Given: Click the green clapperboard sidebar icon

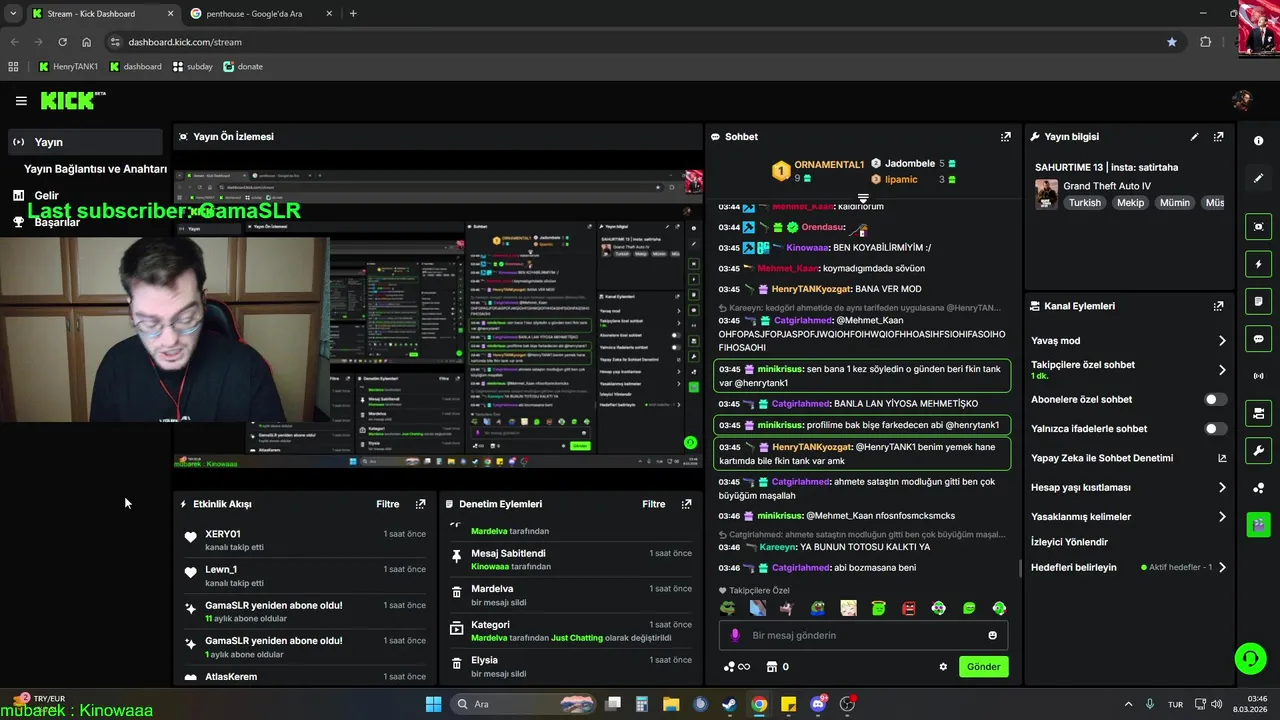Looking at the screenshot, I should (x=1258, y=524).
